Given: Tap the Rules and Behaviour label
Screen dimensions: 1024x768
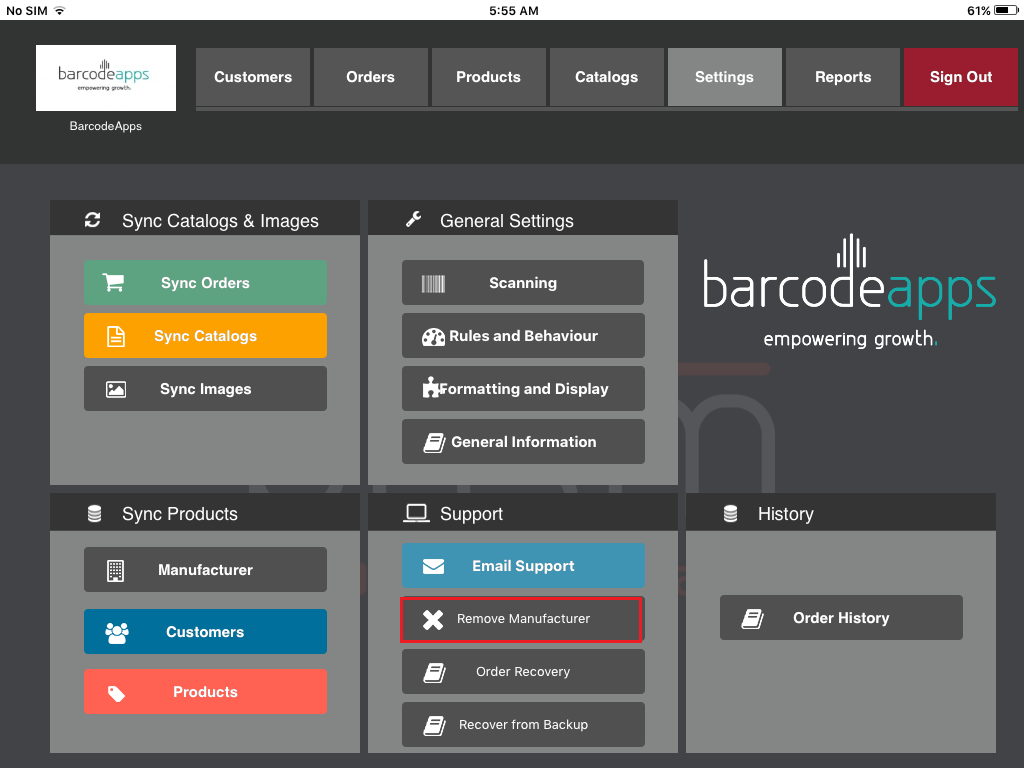Looking at the screenshot, I should pyautogui.click(x=523, y=336).
